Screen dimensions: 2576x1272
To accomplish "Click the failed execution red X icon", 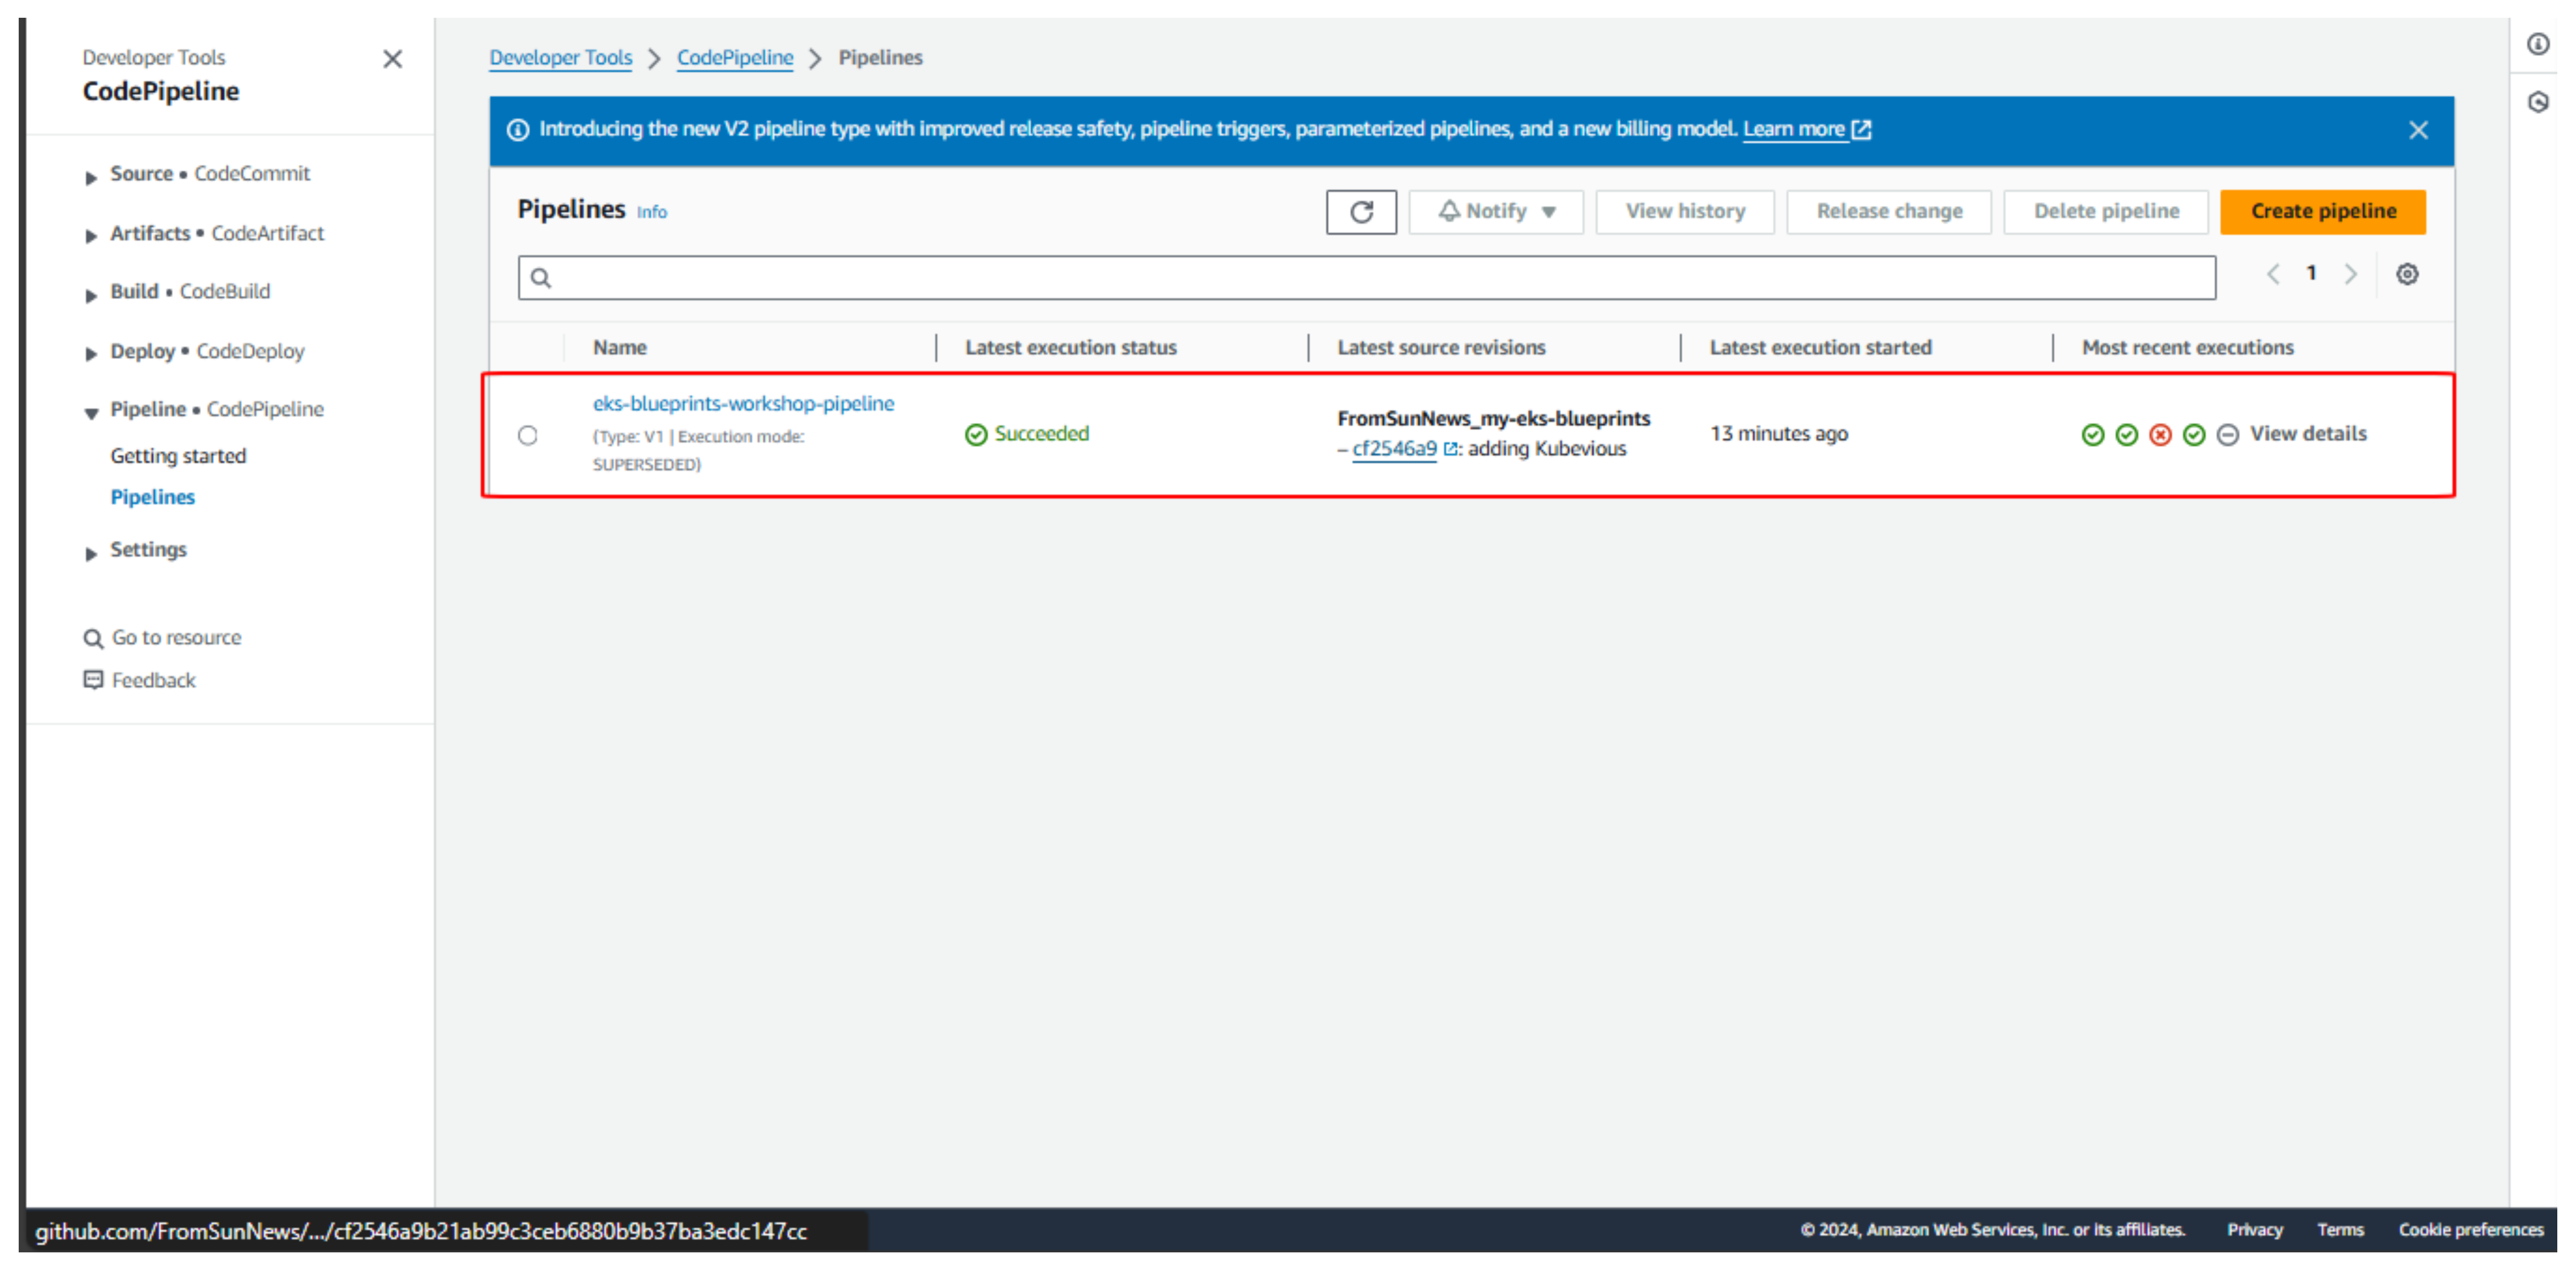I will (2160, 435).
